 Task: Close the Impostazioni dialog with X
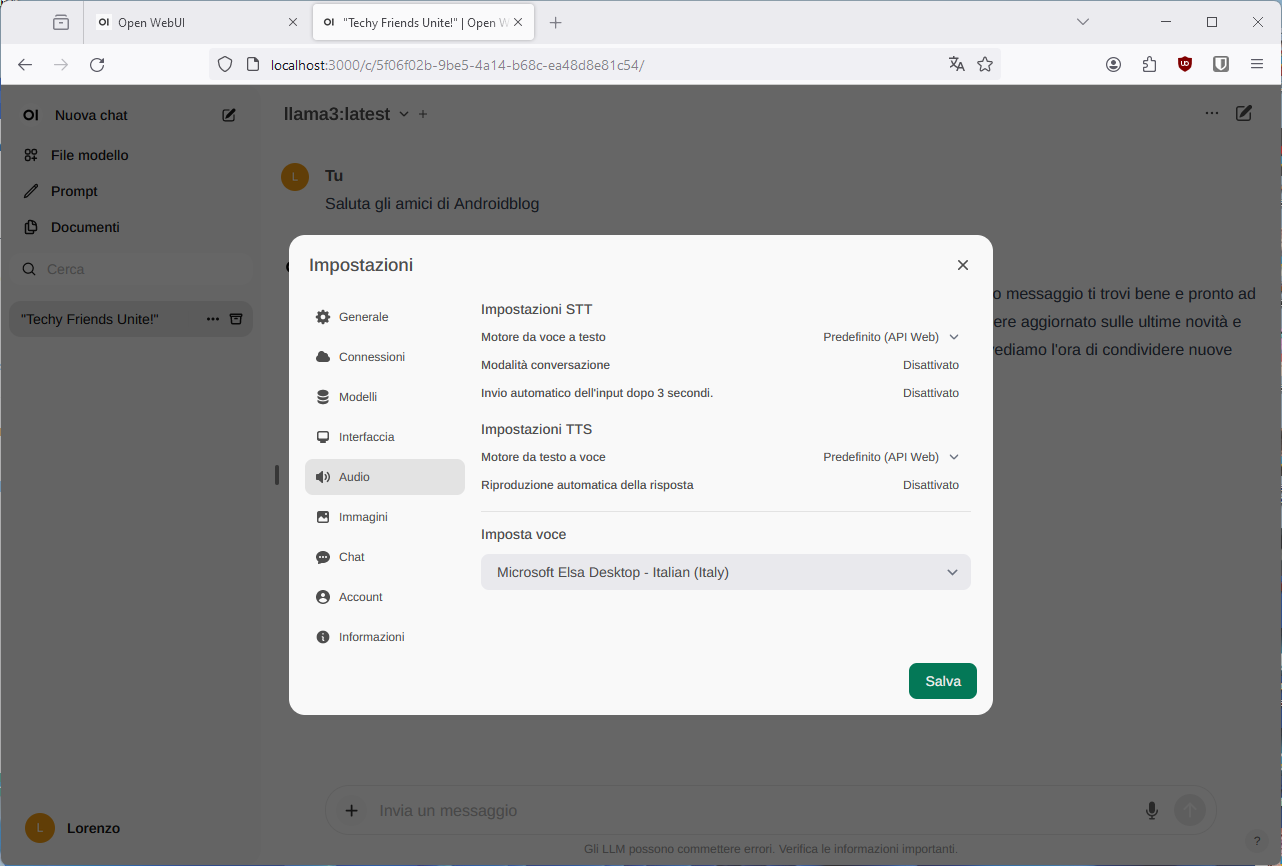click(x=962, y=265)
